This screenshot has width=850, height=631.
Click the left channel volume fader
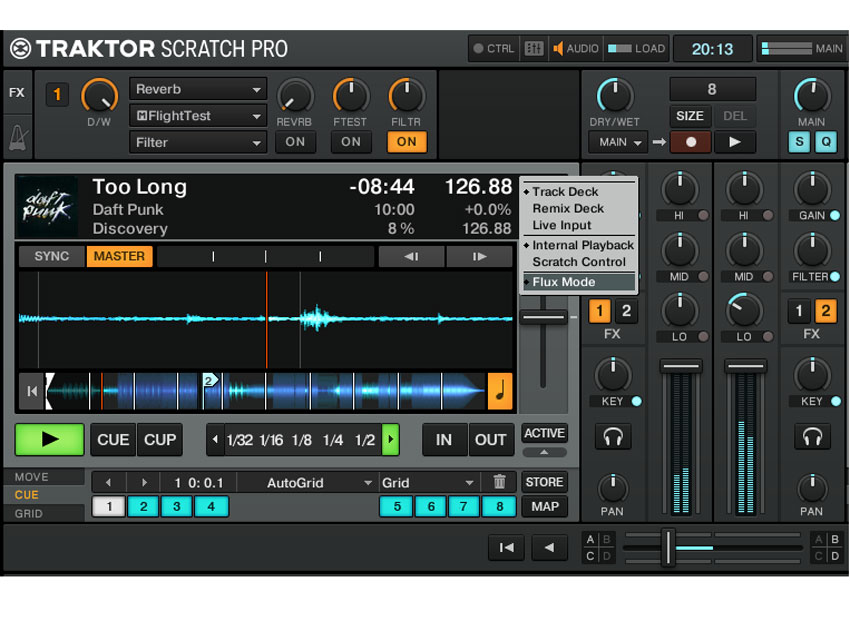click(681, 366)
